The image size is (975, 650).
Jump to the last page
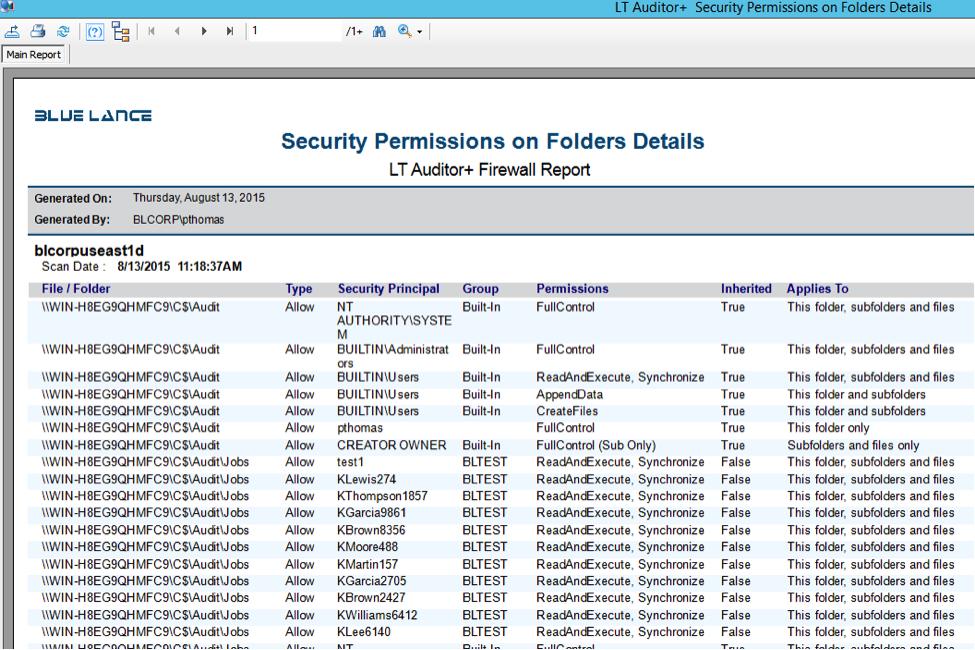click(x=229, y=31)
